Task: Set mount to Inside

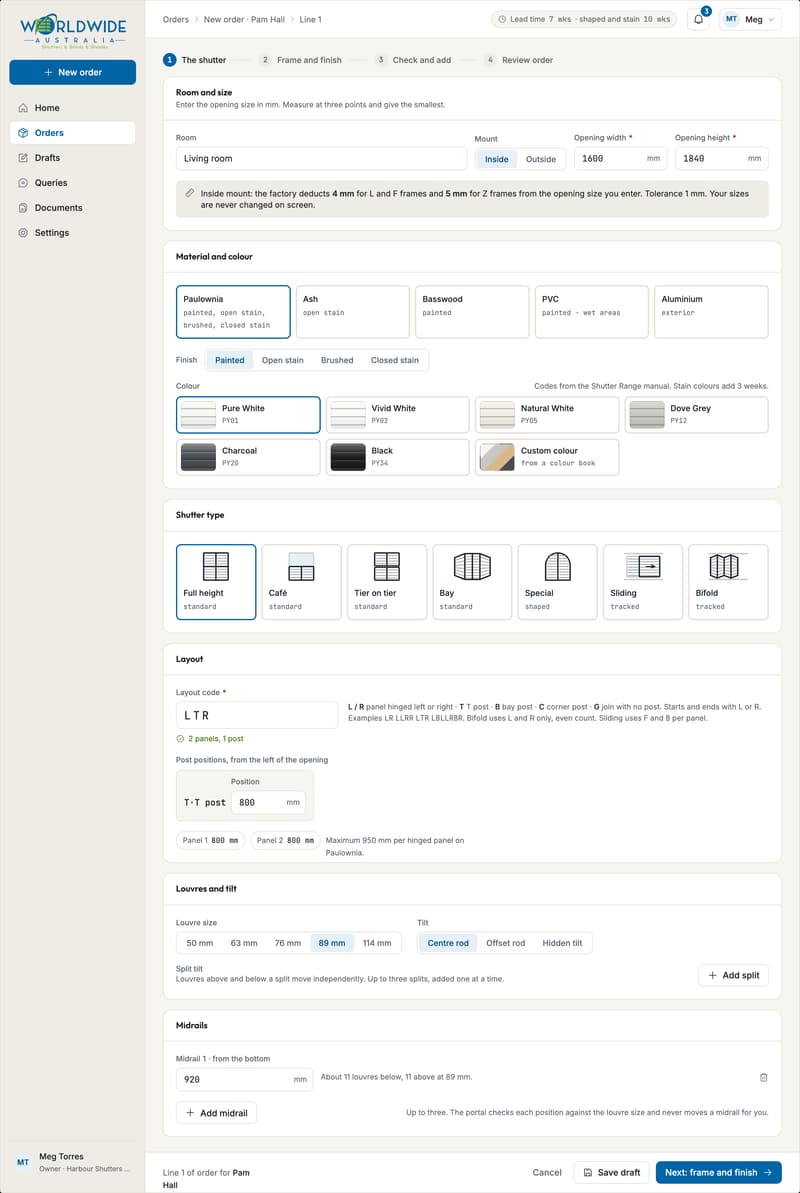Action: pyautogui.click(x=496, y=159)
